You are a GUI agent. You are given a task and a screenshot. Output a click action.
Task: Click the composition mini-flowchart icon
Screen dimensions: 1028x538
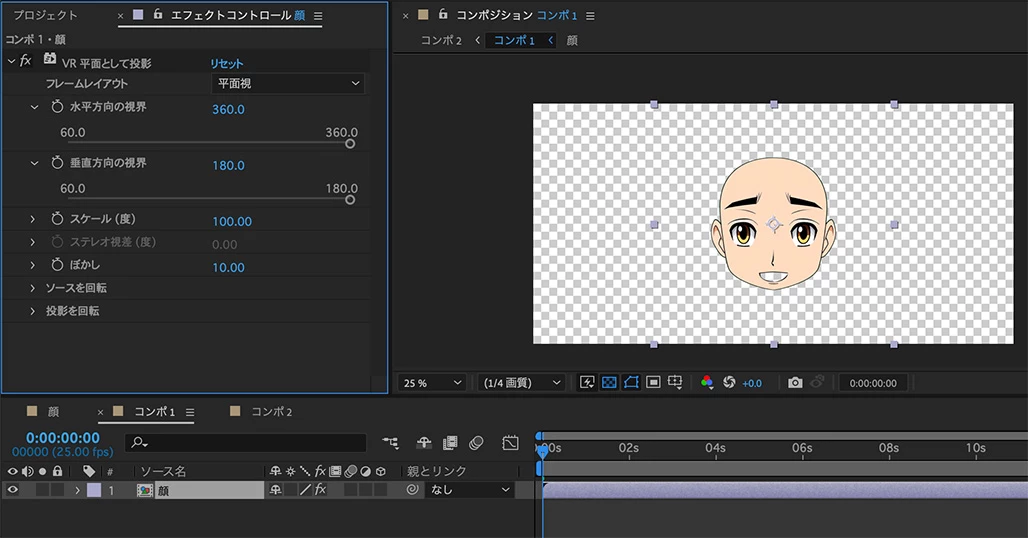(390, 443)
